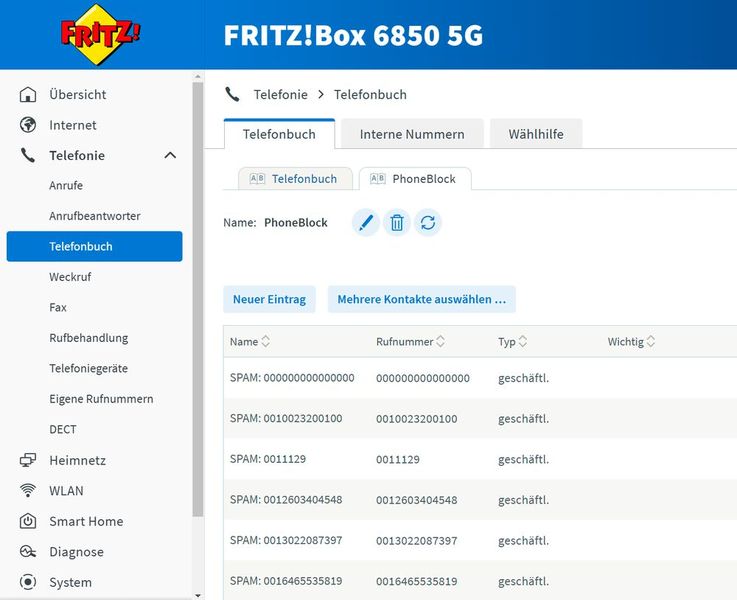Select entry SPAM: 0016465535819
This screenshot has height=600, width=737.
pos(286,581)
